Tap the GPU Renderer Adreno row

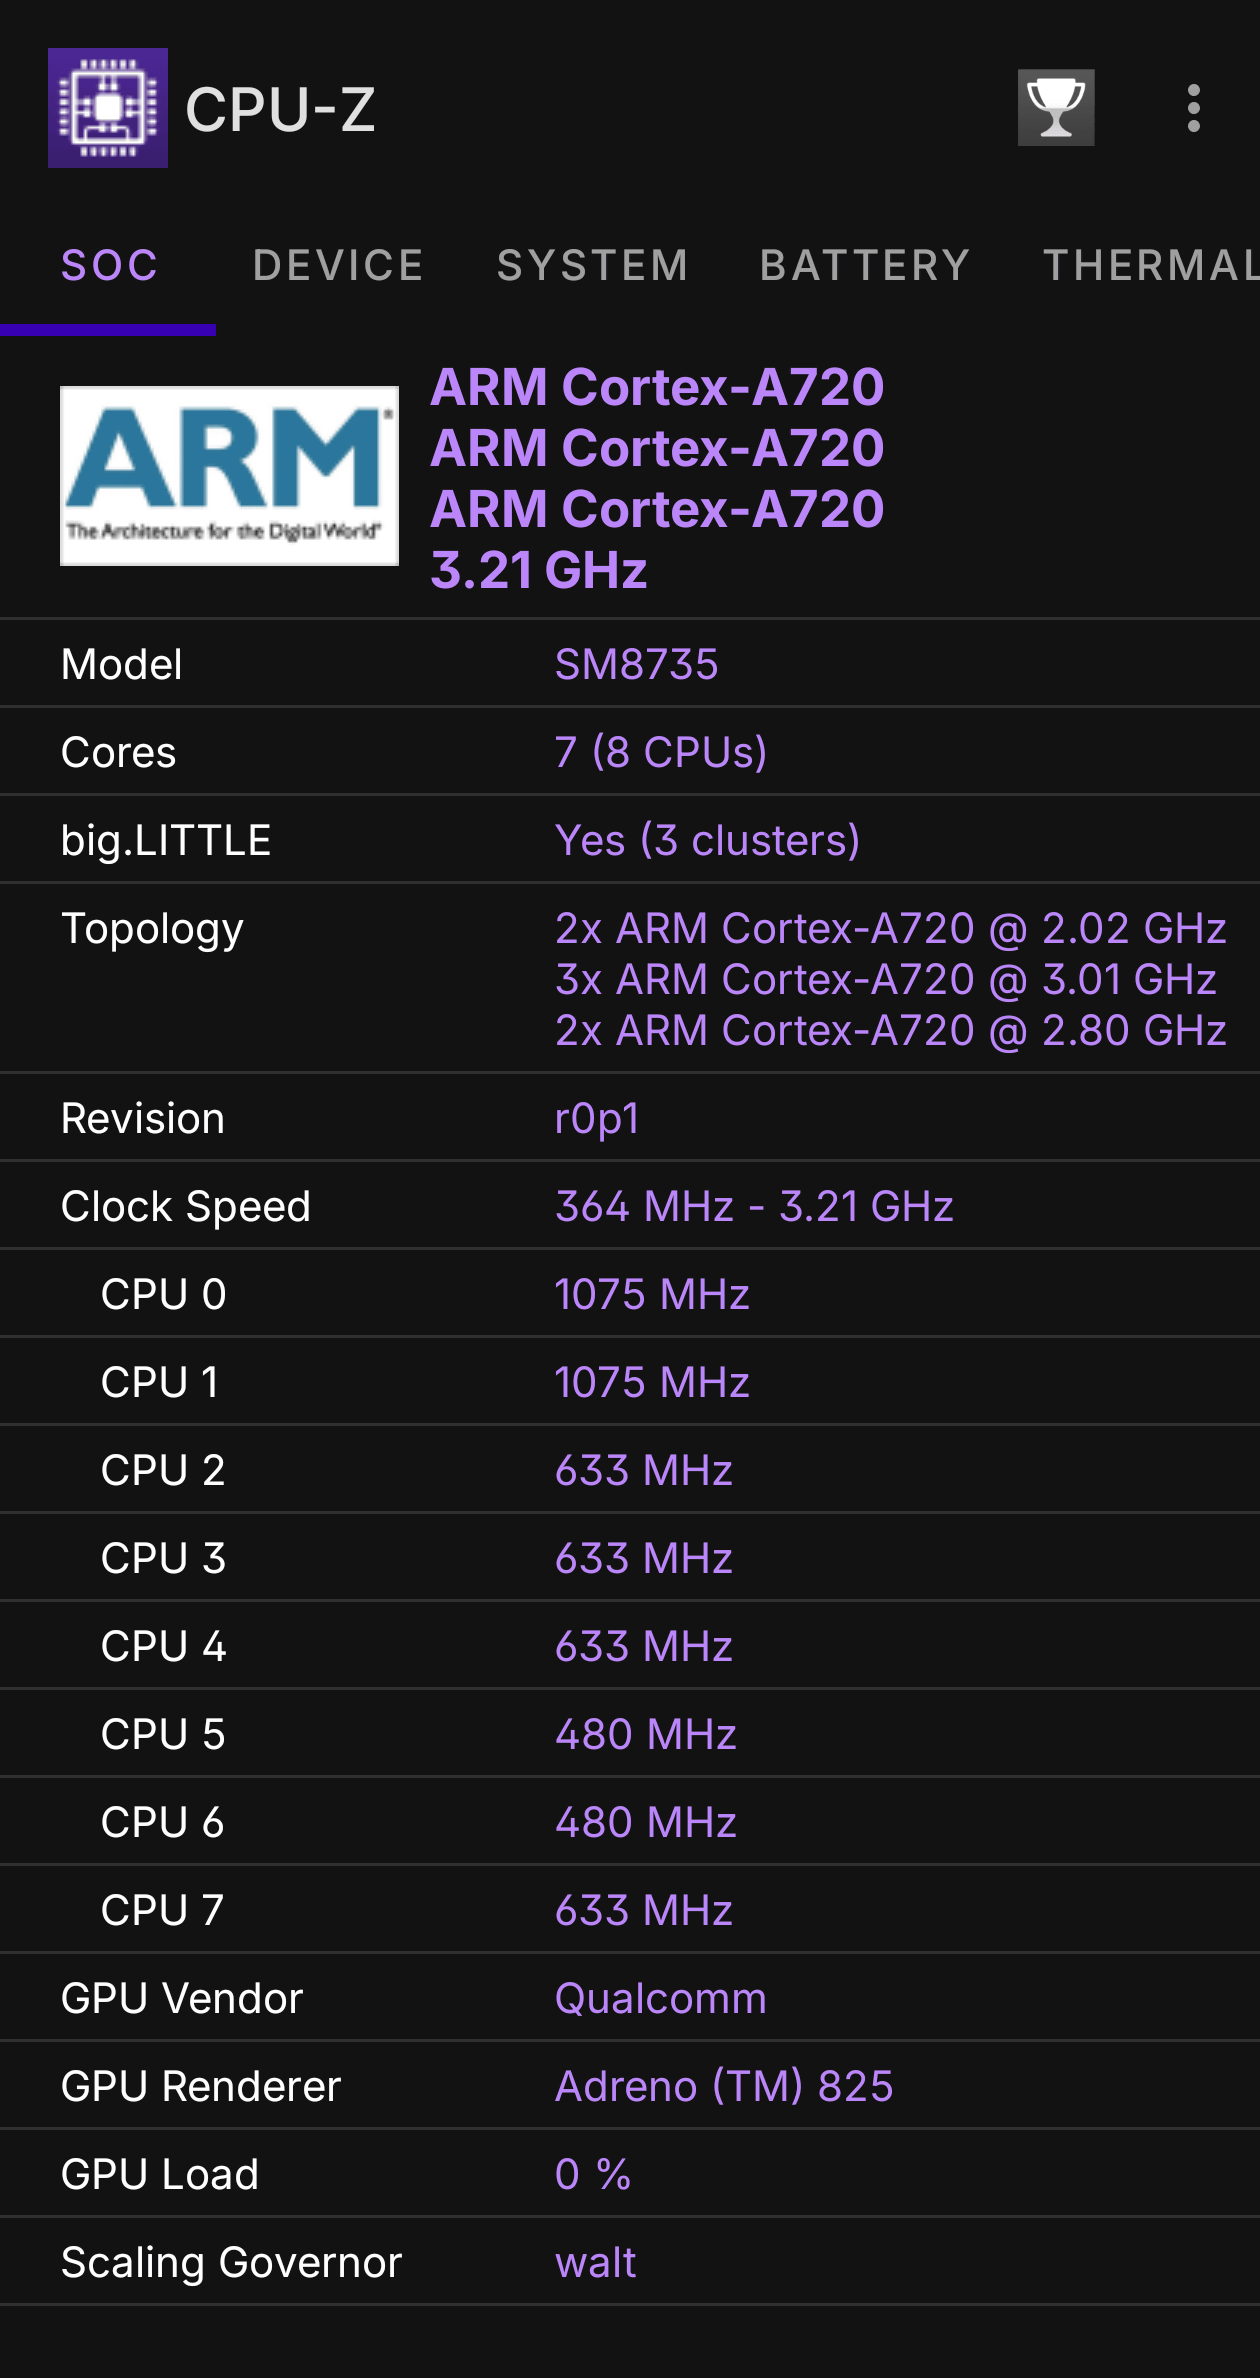[x=630, y=2086]
